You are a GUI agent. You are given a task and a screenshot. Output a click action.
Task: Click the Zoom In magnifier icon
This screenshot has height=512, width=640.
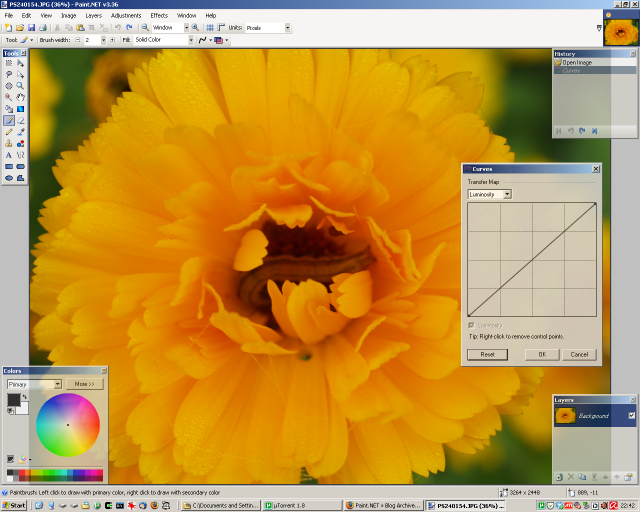(x=195, y=28)
